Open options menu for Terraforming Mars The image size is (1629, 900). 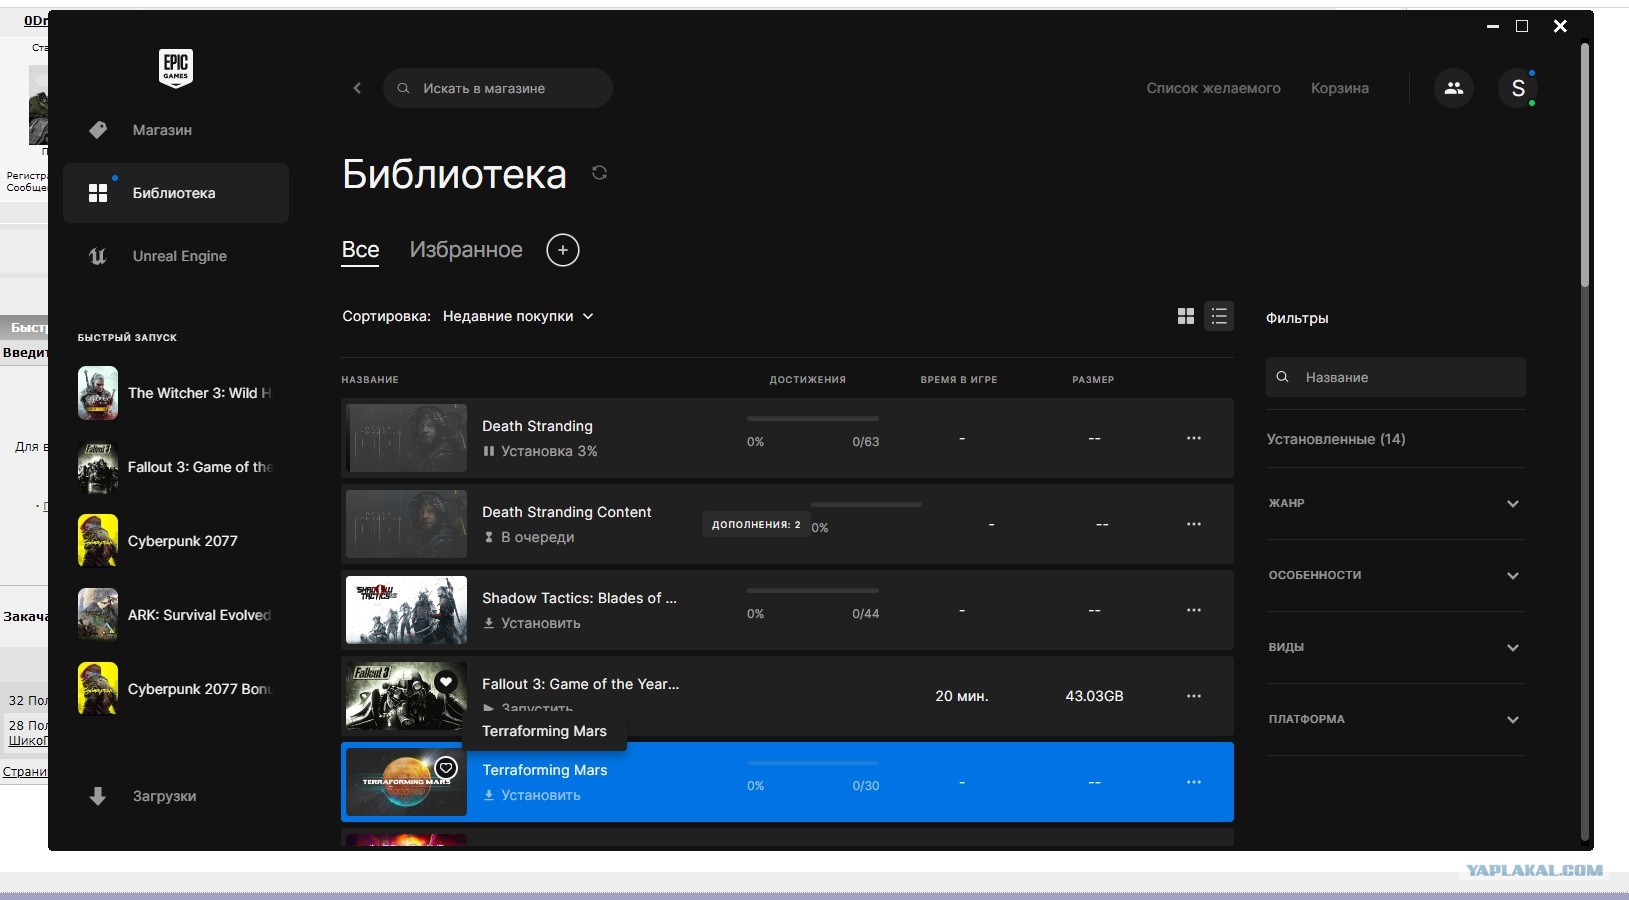[x=1193, y=782]
